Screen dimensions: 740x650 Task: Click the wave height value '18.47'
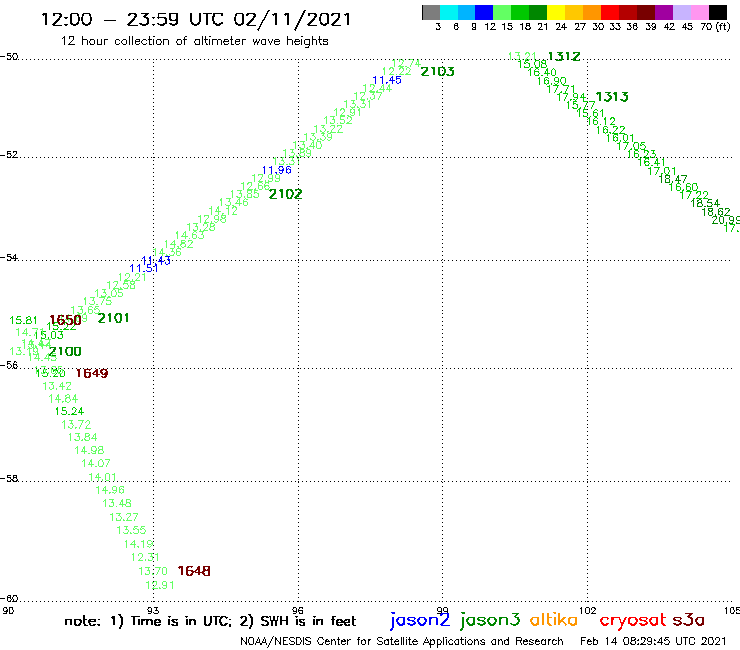pos(673,179)
